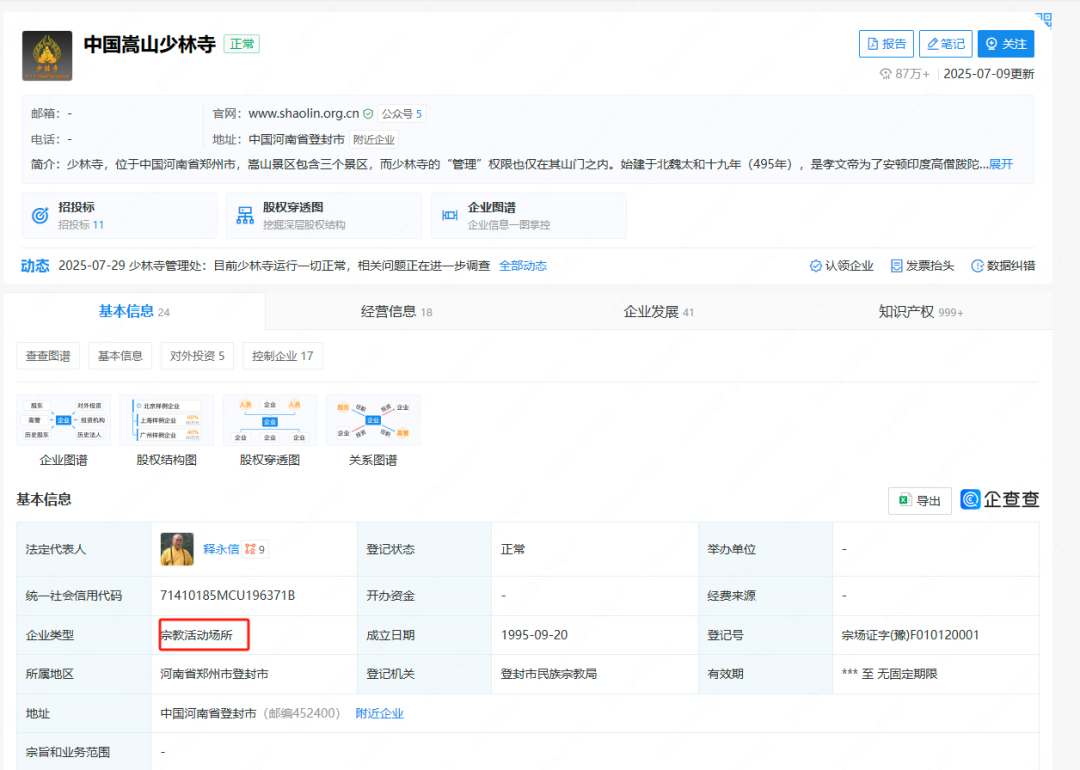The height and width of the screenshot is (770, 1080).
Task: Switch to 经营信息 tab
Action: click(x=397, y=311)
